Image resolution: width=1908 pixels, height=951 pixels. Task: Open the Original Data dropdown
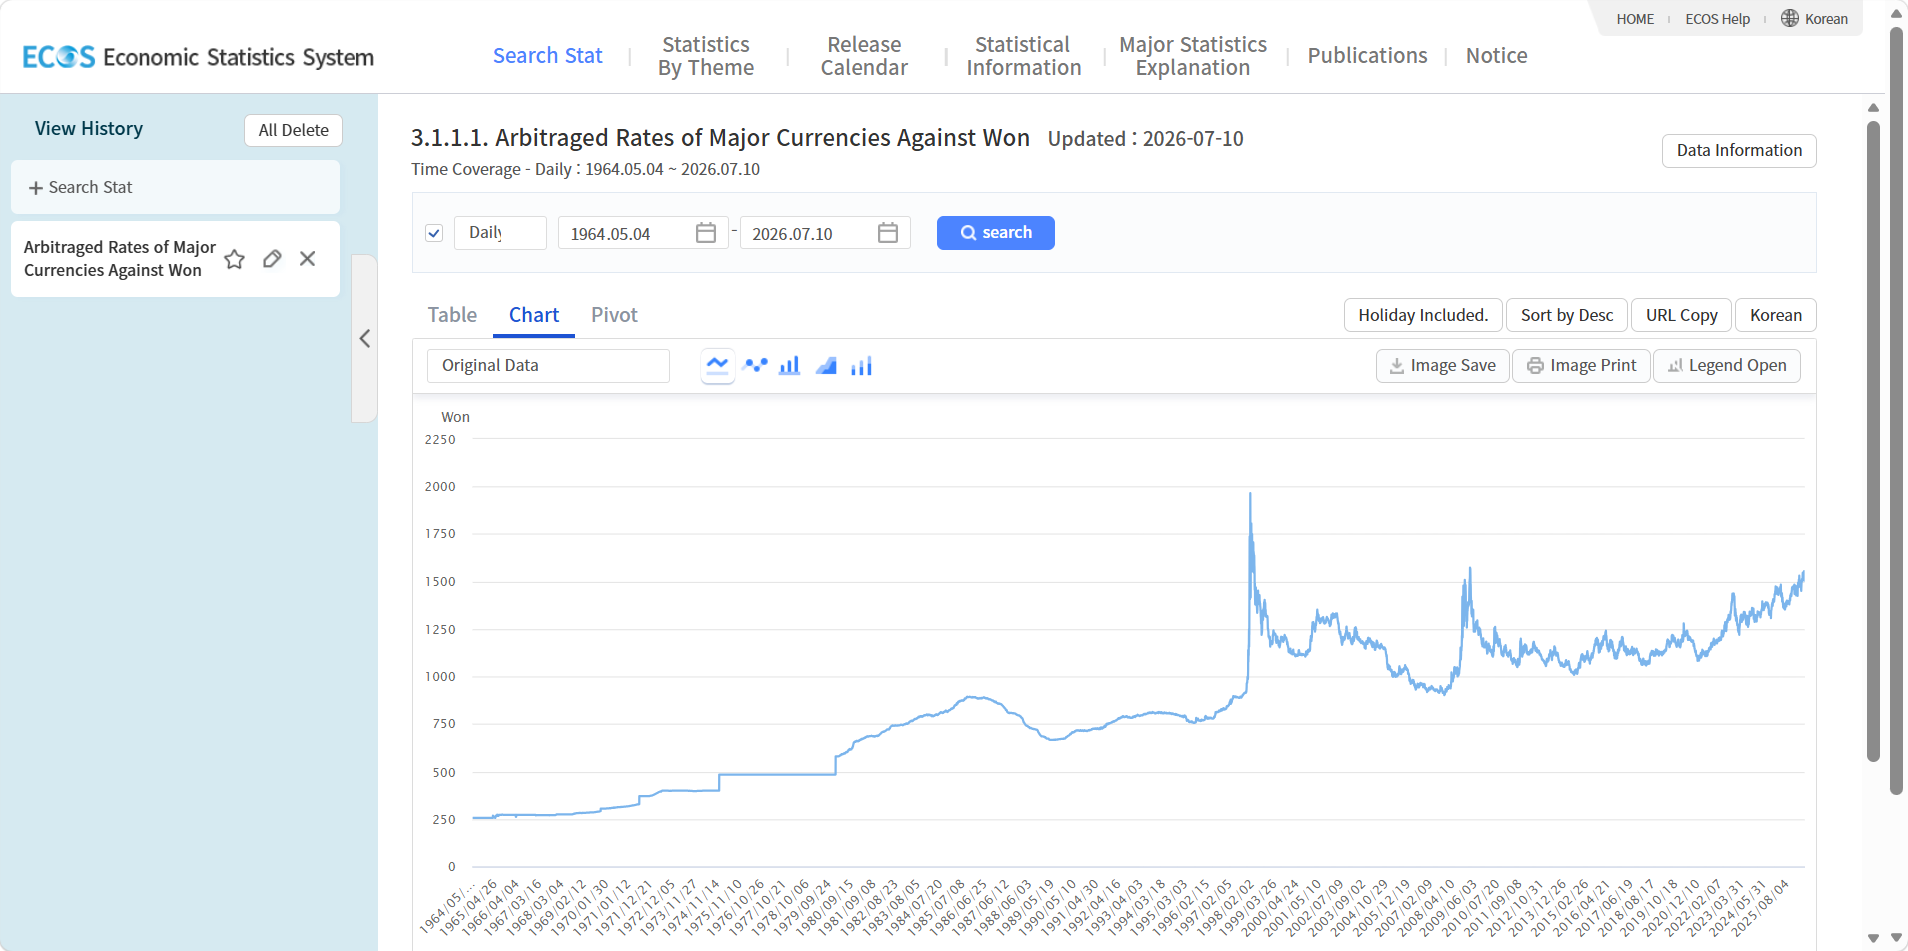point(548,366)
